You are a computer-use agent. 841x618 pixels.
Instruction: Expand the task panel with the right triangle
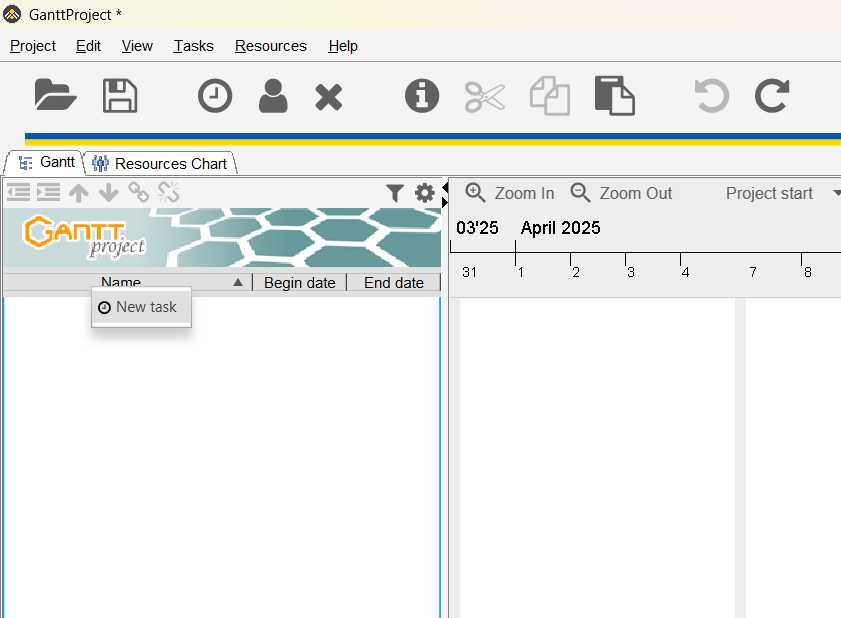[x=445, y=202]
